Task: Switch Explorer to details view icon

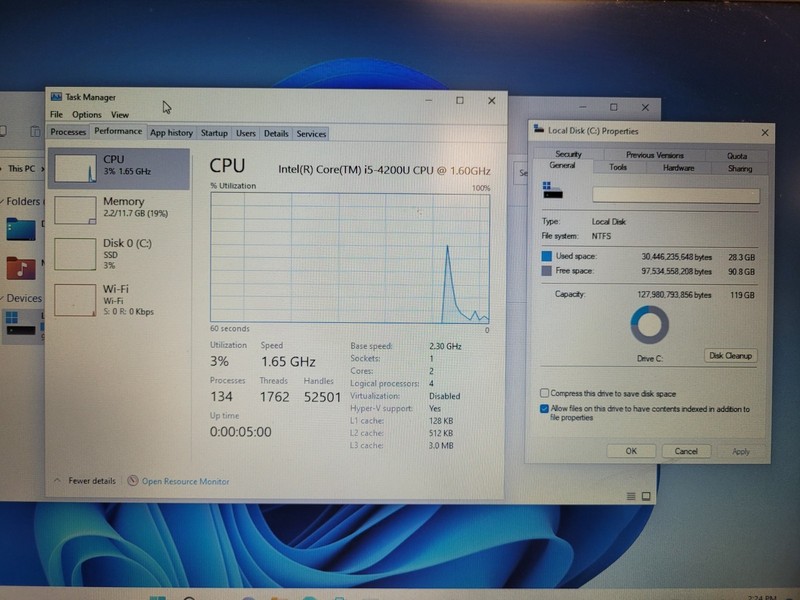Action: click(631, 496)
